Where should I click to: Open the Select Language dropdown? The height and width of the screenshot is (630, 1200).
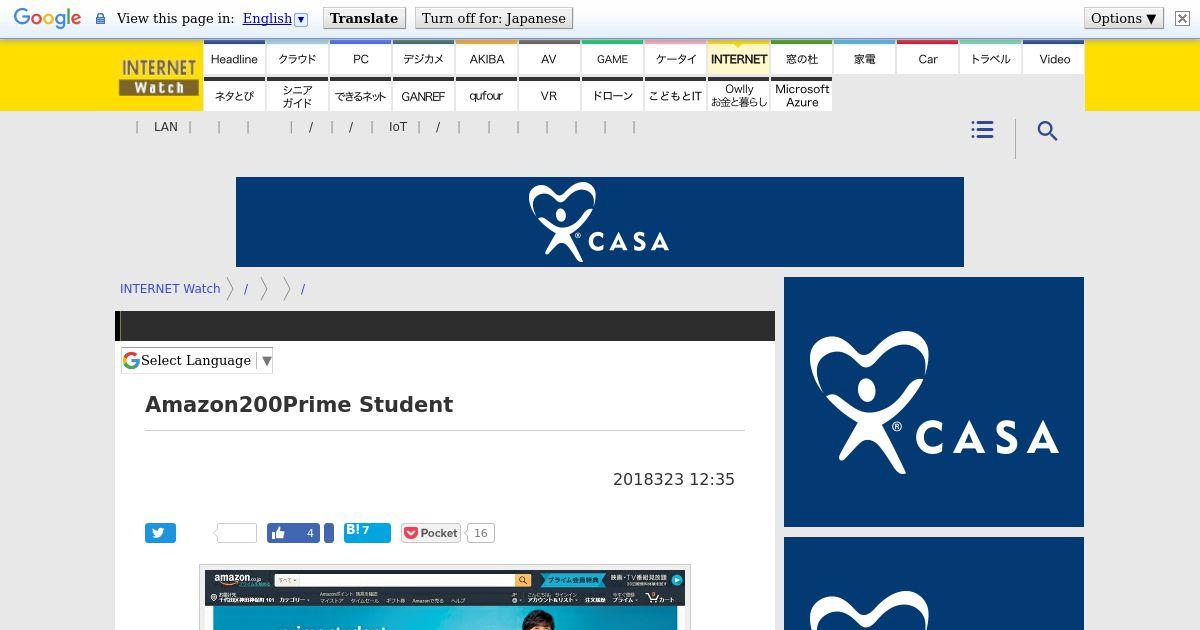point(197,360)
